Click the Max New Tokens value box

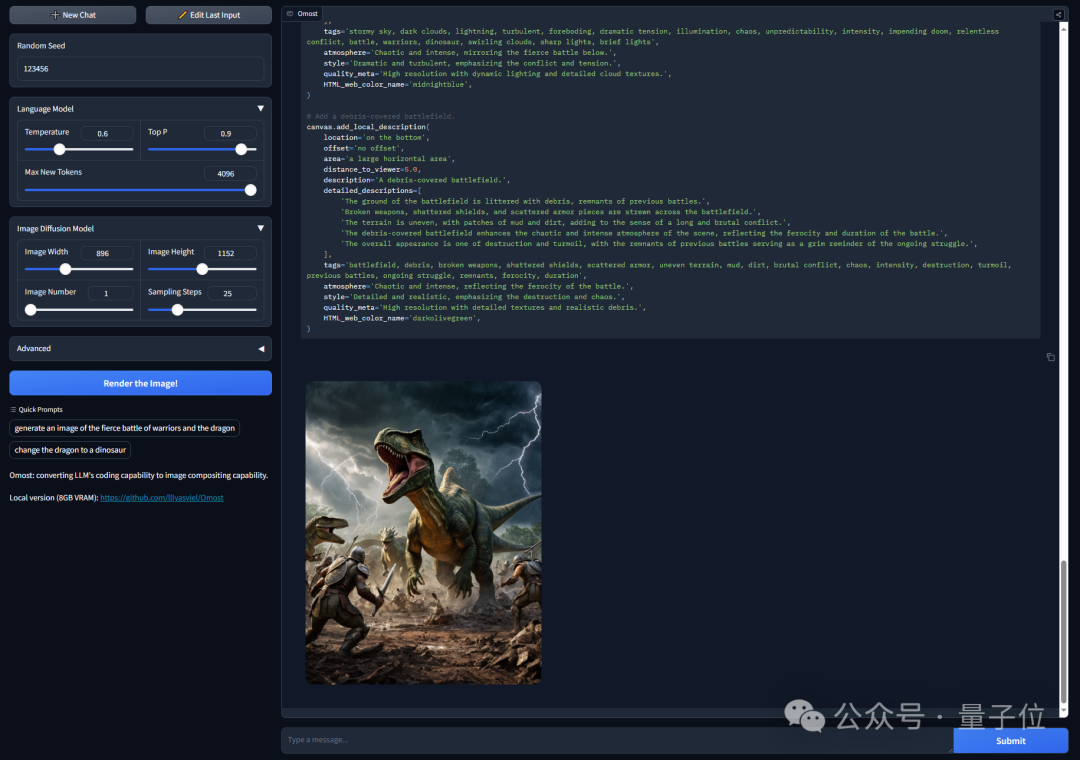[x=229, y=174]
